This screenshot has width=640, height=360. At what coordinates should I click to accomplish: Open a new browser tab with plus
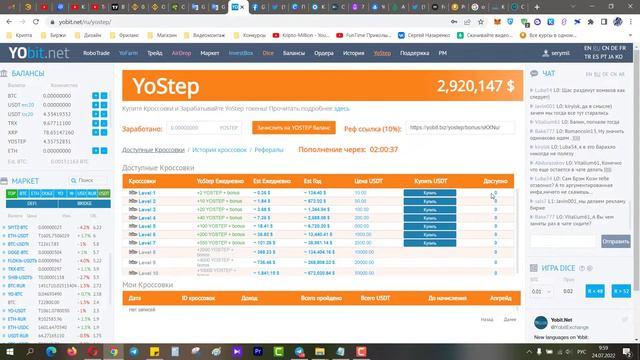click(537, 7)
